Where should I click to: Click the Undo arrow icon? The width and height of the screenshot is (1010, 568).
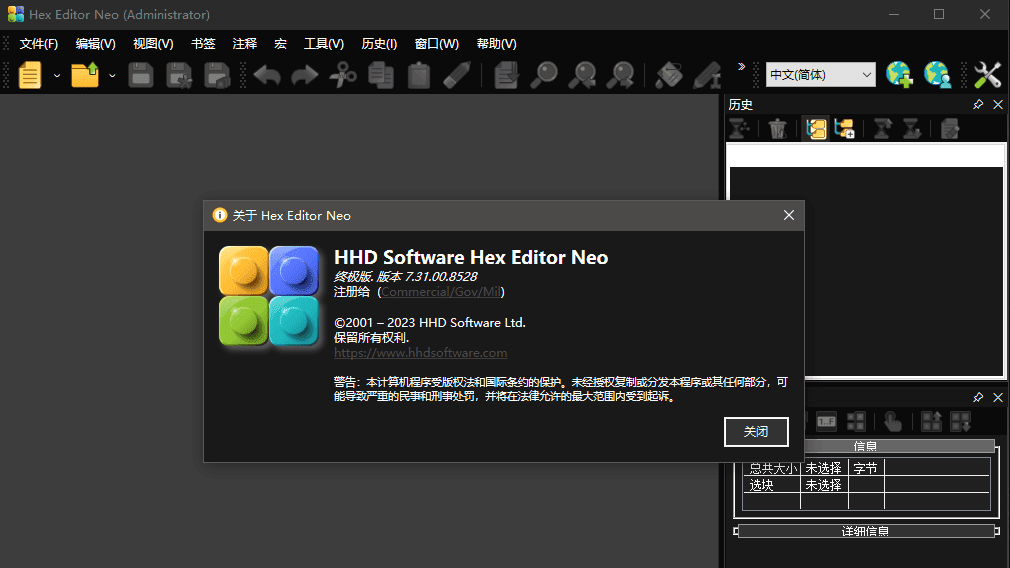pyautogui.click(x=267, y=75)
